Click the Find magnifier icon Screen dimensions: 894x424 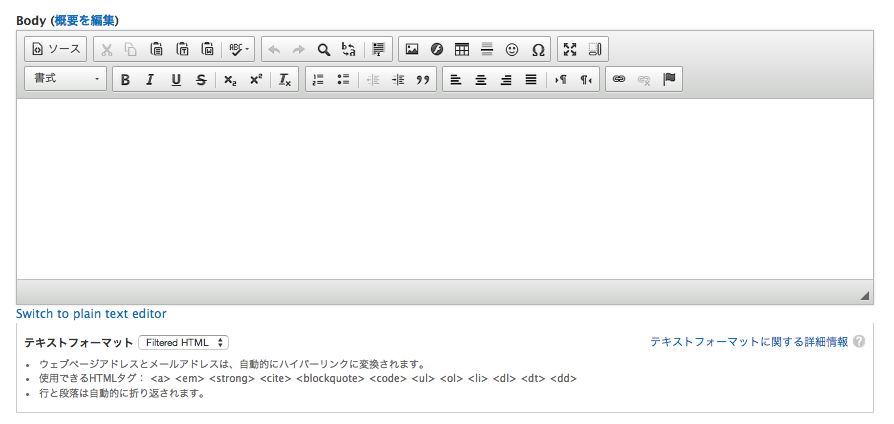[x=324, y=49]
